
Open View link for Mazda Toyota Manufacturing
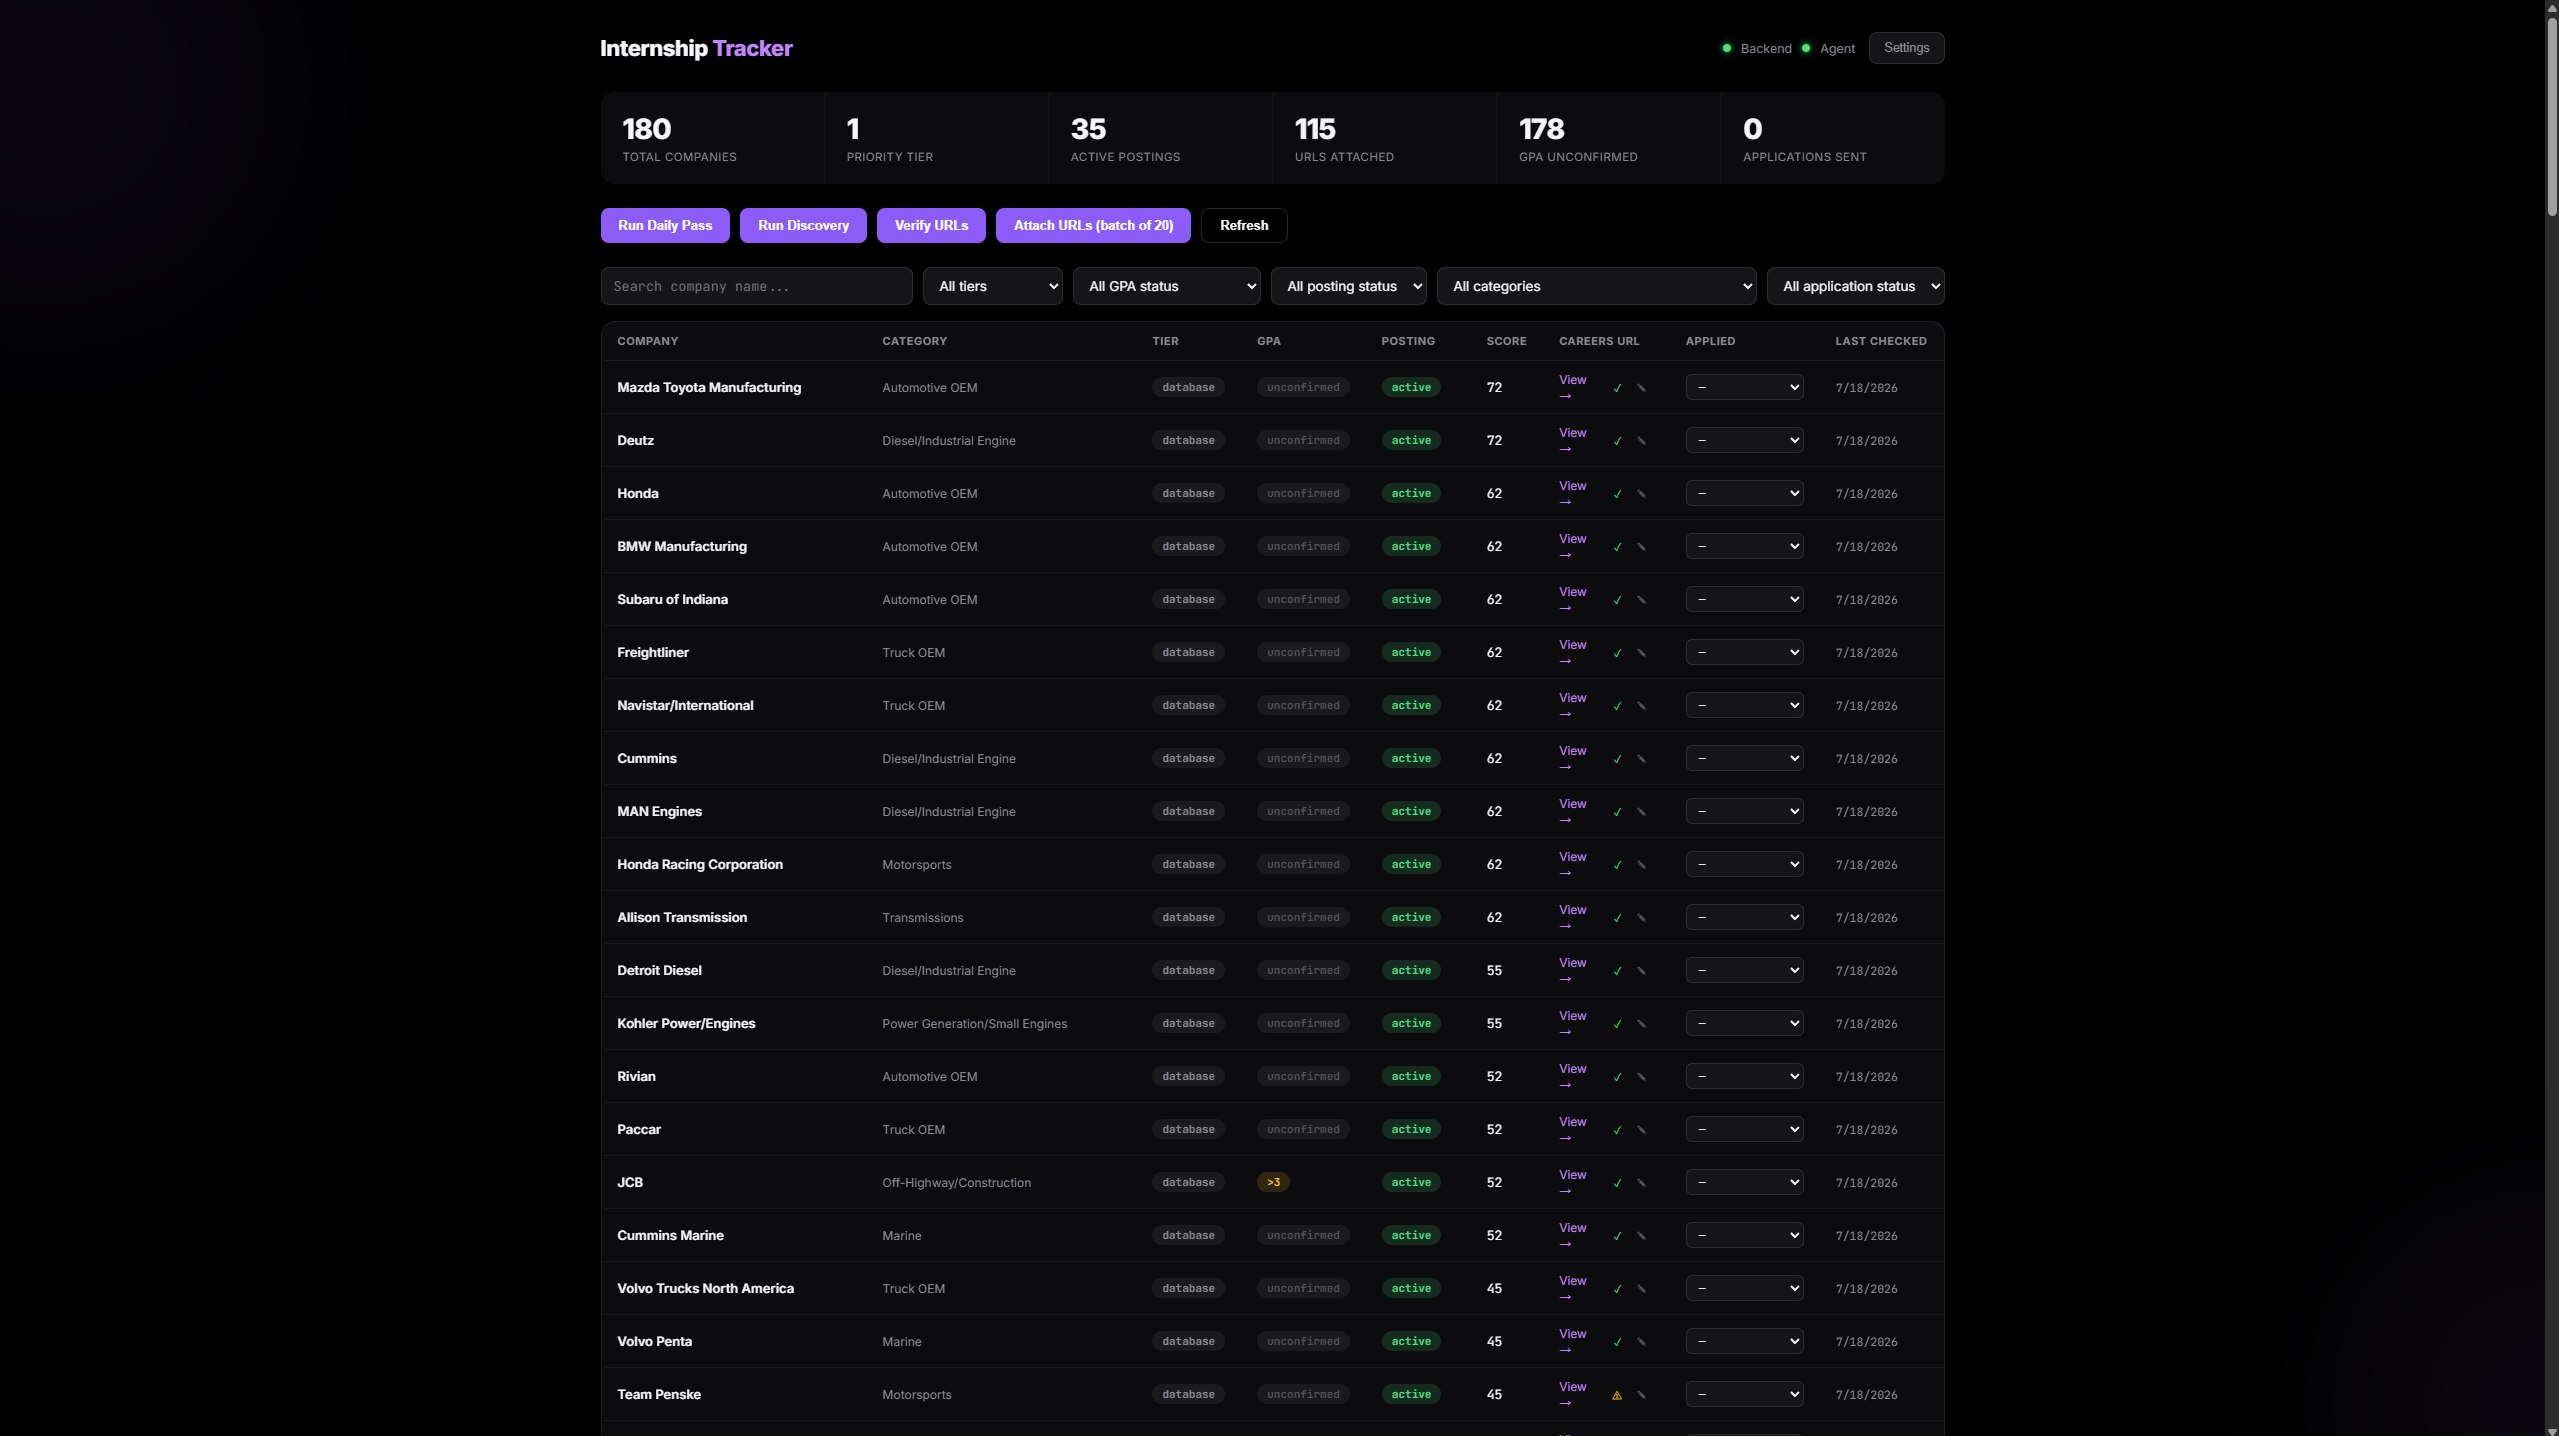tap(1572, 387)
